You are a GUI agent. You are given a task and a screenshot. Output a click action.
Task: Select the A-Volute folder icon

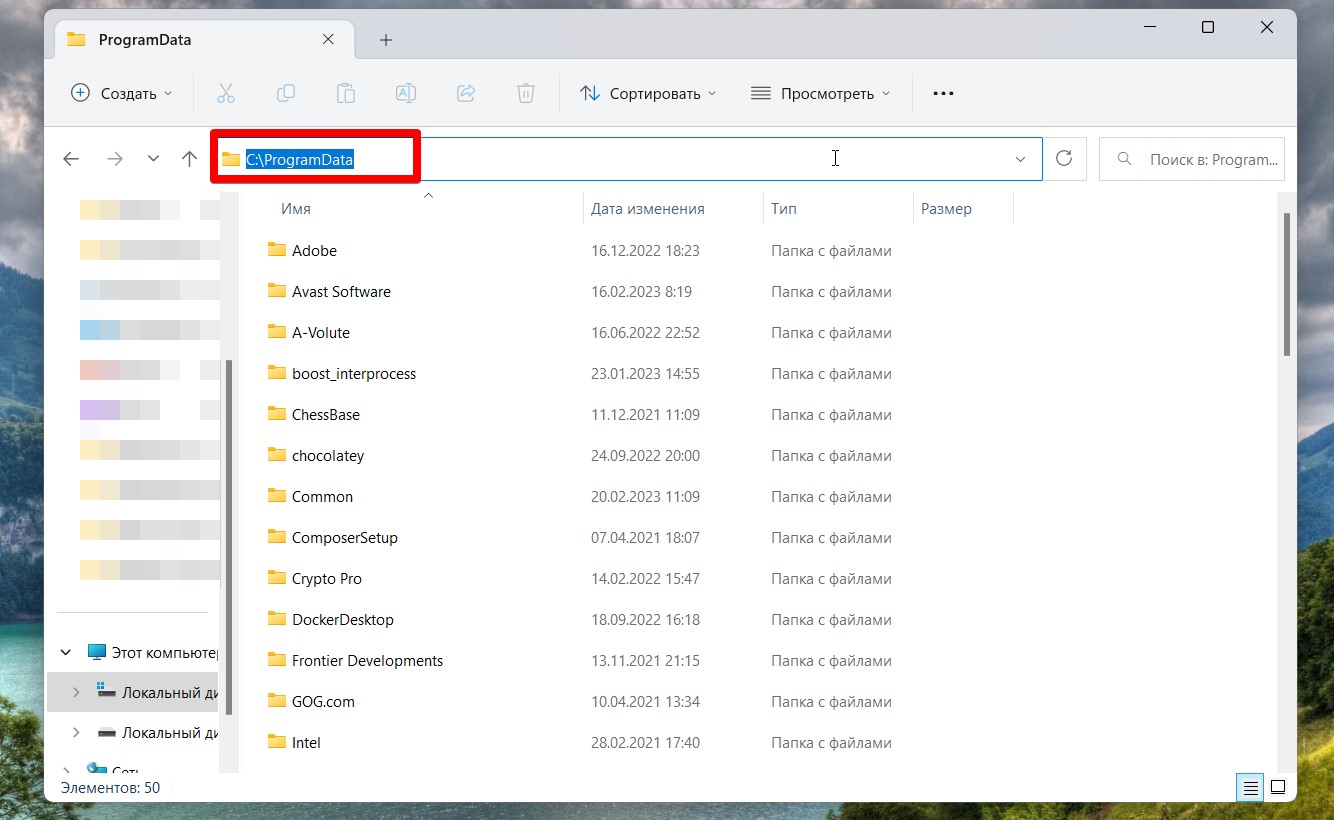(x=277, y=332)
